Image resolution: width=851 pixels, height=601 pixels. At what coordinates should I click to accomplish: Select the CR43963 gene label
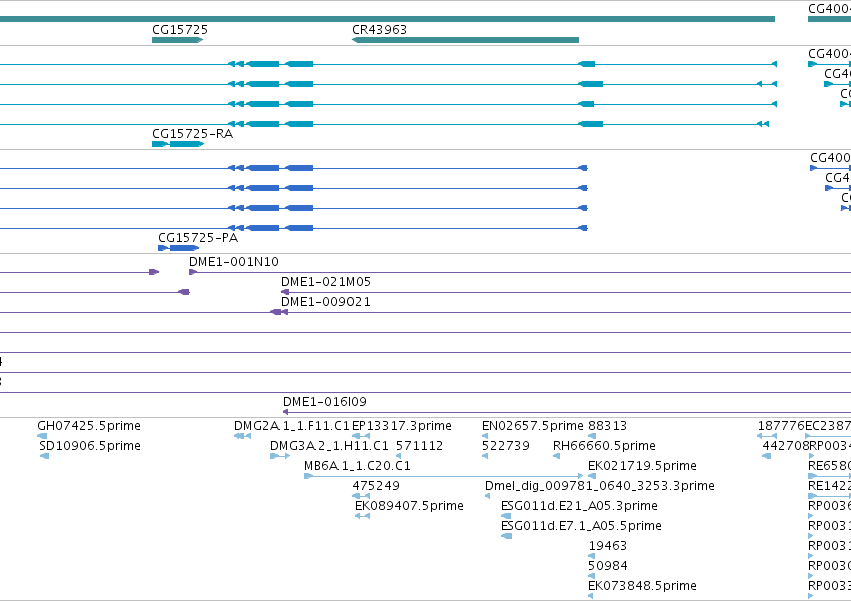(x=379, y=30)
